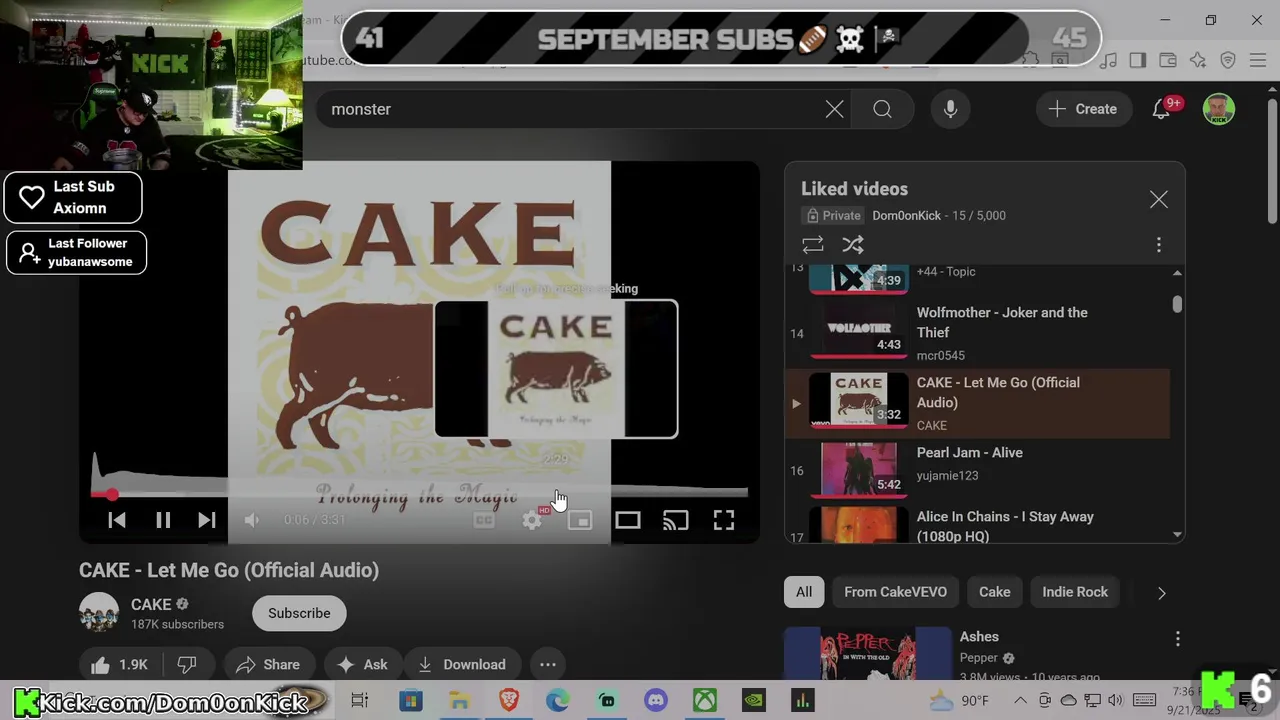Skip to the next video
The width and height of the screenshot is (1280, 720).
click(x=207, y=520)
